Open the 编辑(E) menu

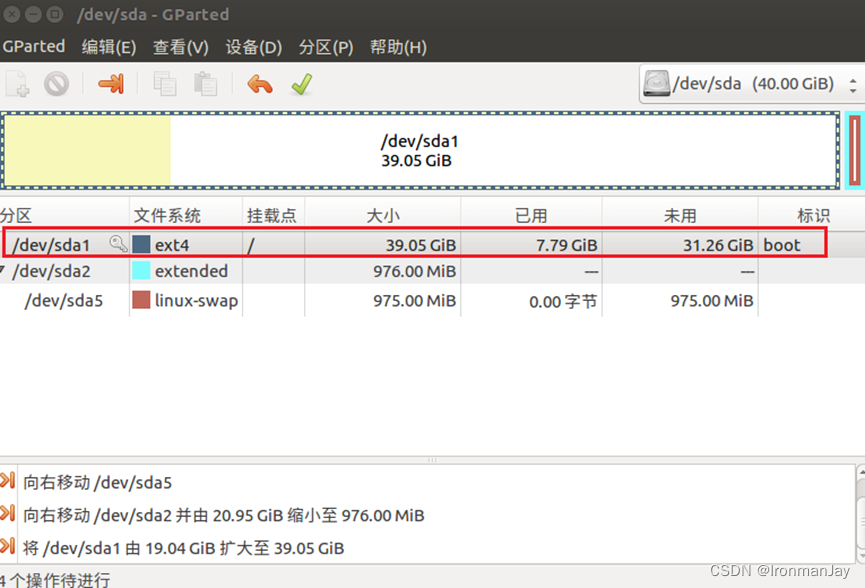point(109,47)
